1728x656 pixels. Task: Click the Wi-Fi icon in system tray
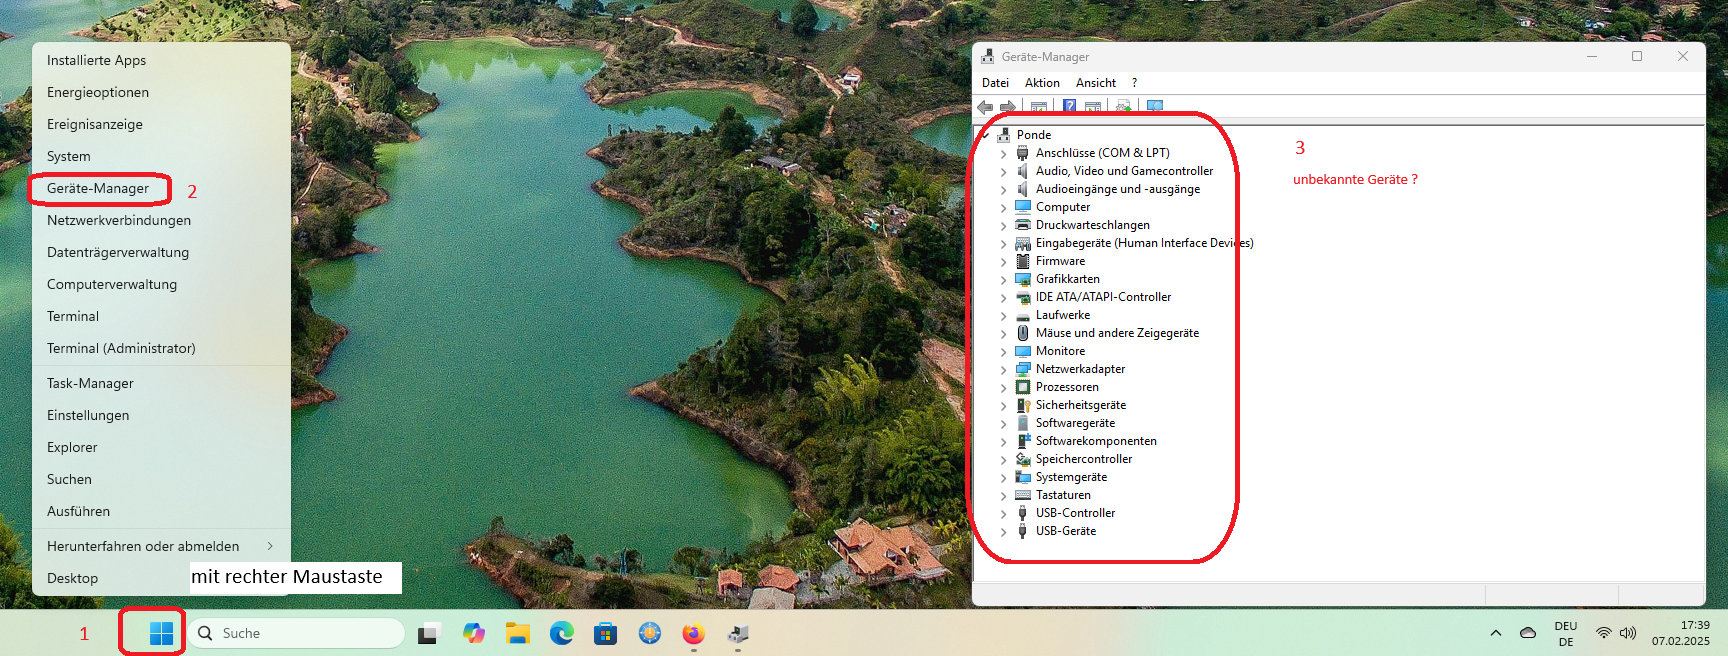pos(1603,633)
